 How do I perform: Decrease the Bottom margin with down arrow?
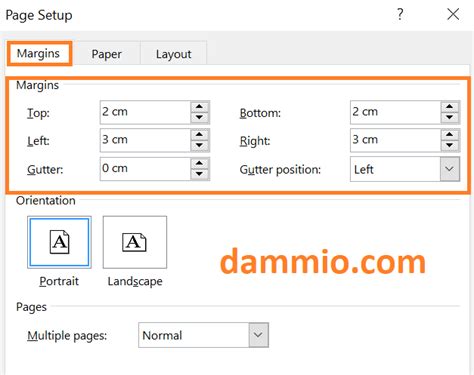coord(450,118)
